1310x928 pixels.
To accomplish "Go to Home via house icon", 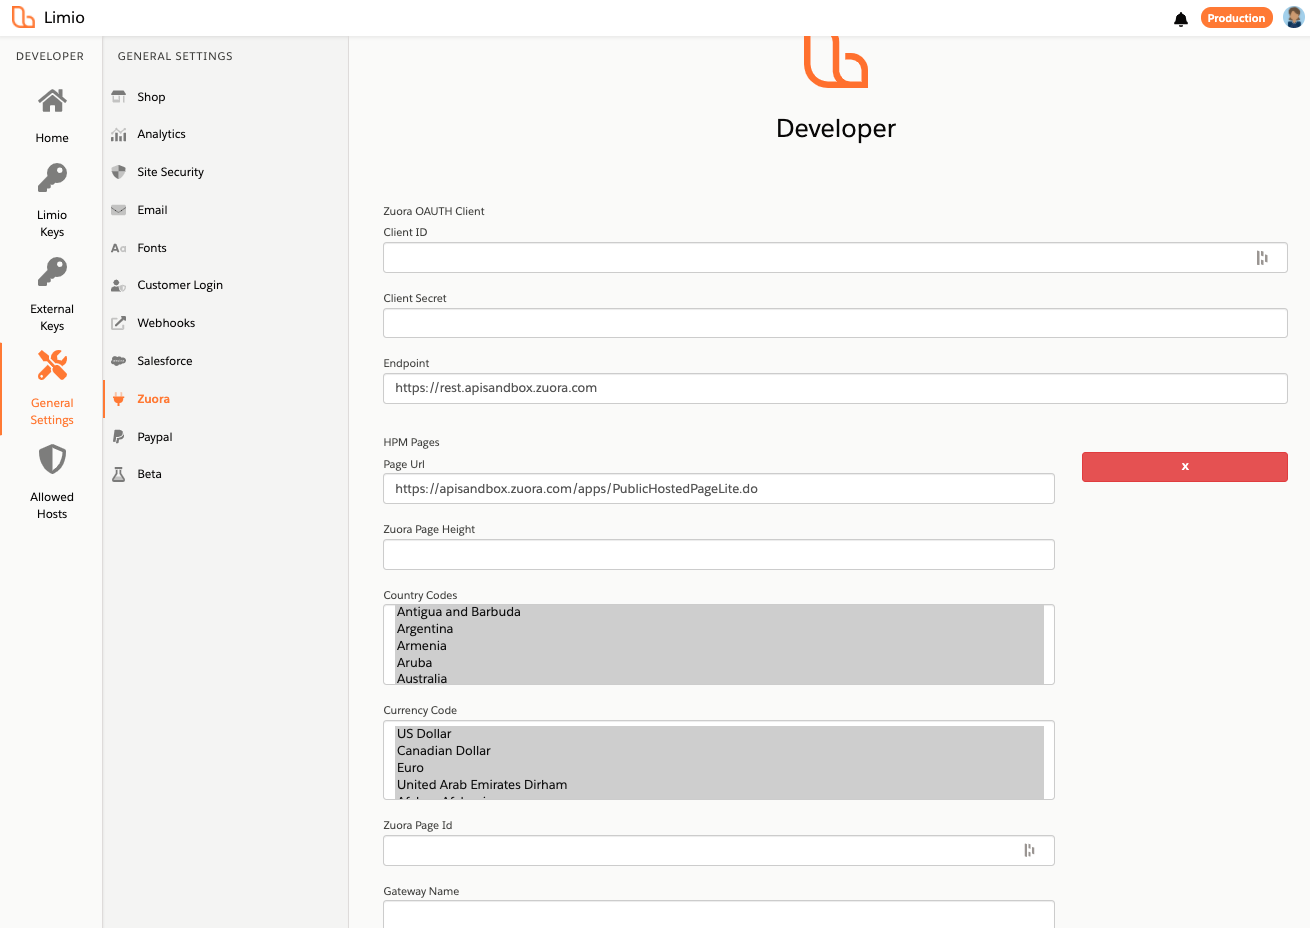I will tap(52, 101).
